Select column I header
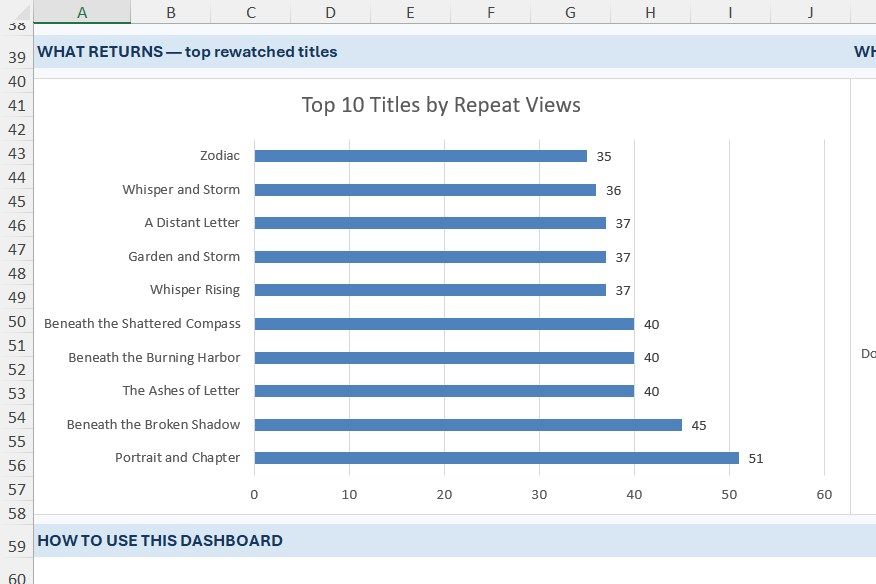Viewport: 876px width, 584px height. pos(730,12)
